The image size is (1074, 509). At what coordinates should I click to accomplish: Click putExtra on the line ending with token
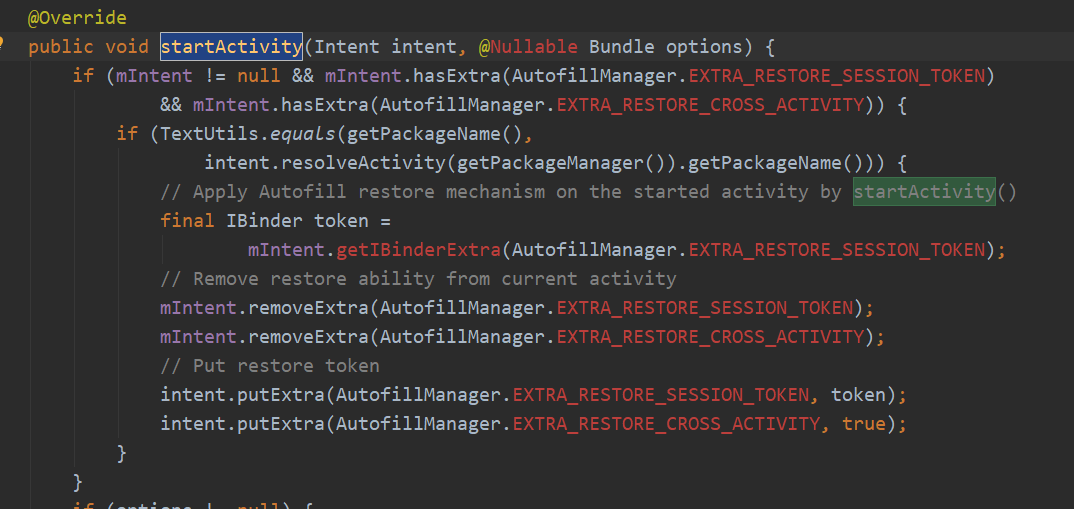[281, 395]
